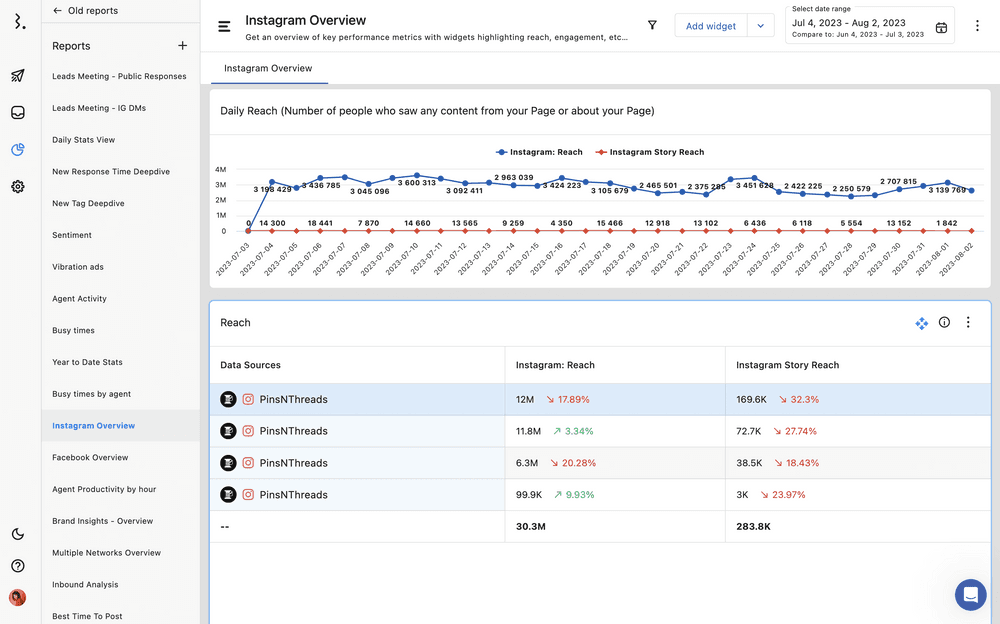Toggle dark mode moon icon
This screenshot has width=1000, height=624.
click(18, 534)
